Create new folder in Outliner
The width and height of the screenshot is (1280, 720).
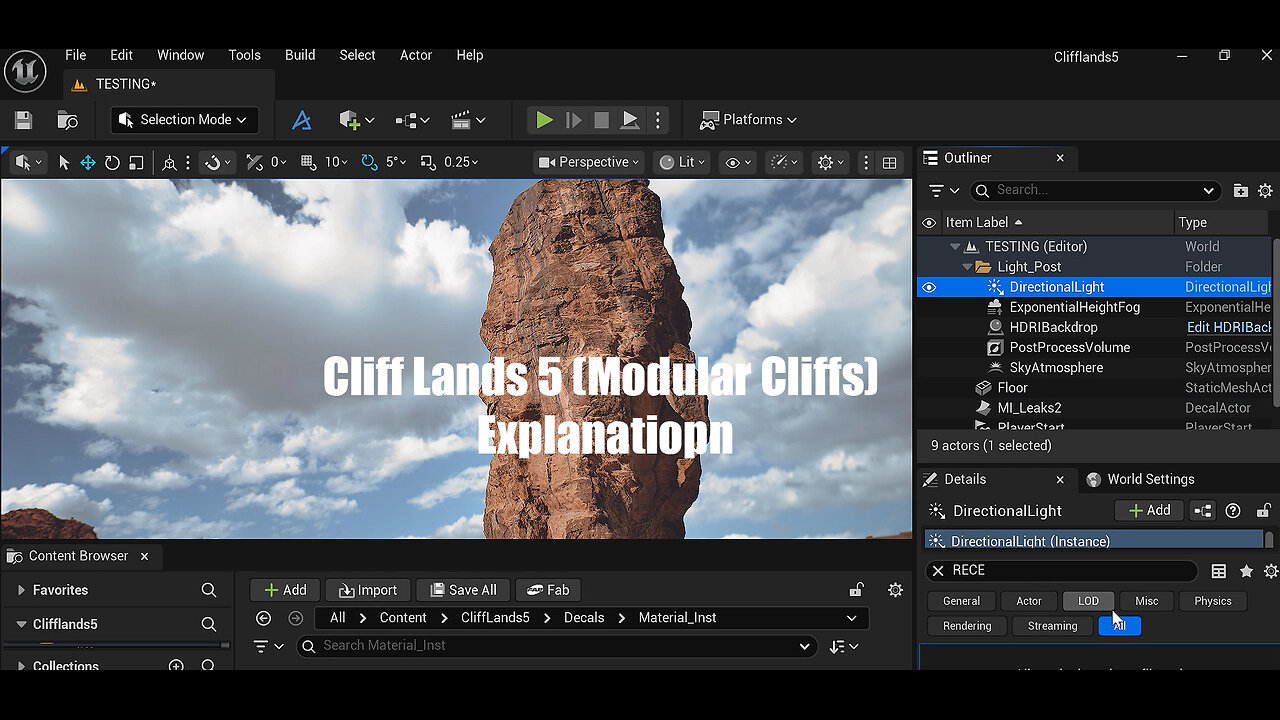coord(1241,190)
